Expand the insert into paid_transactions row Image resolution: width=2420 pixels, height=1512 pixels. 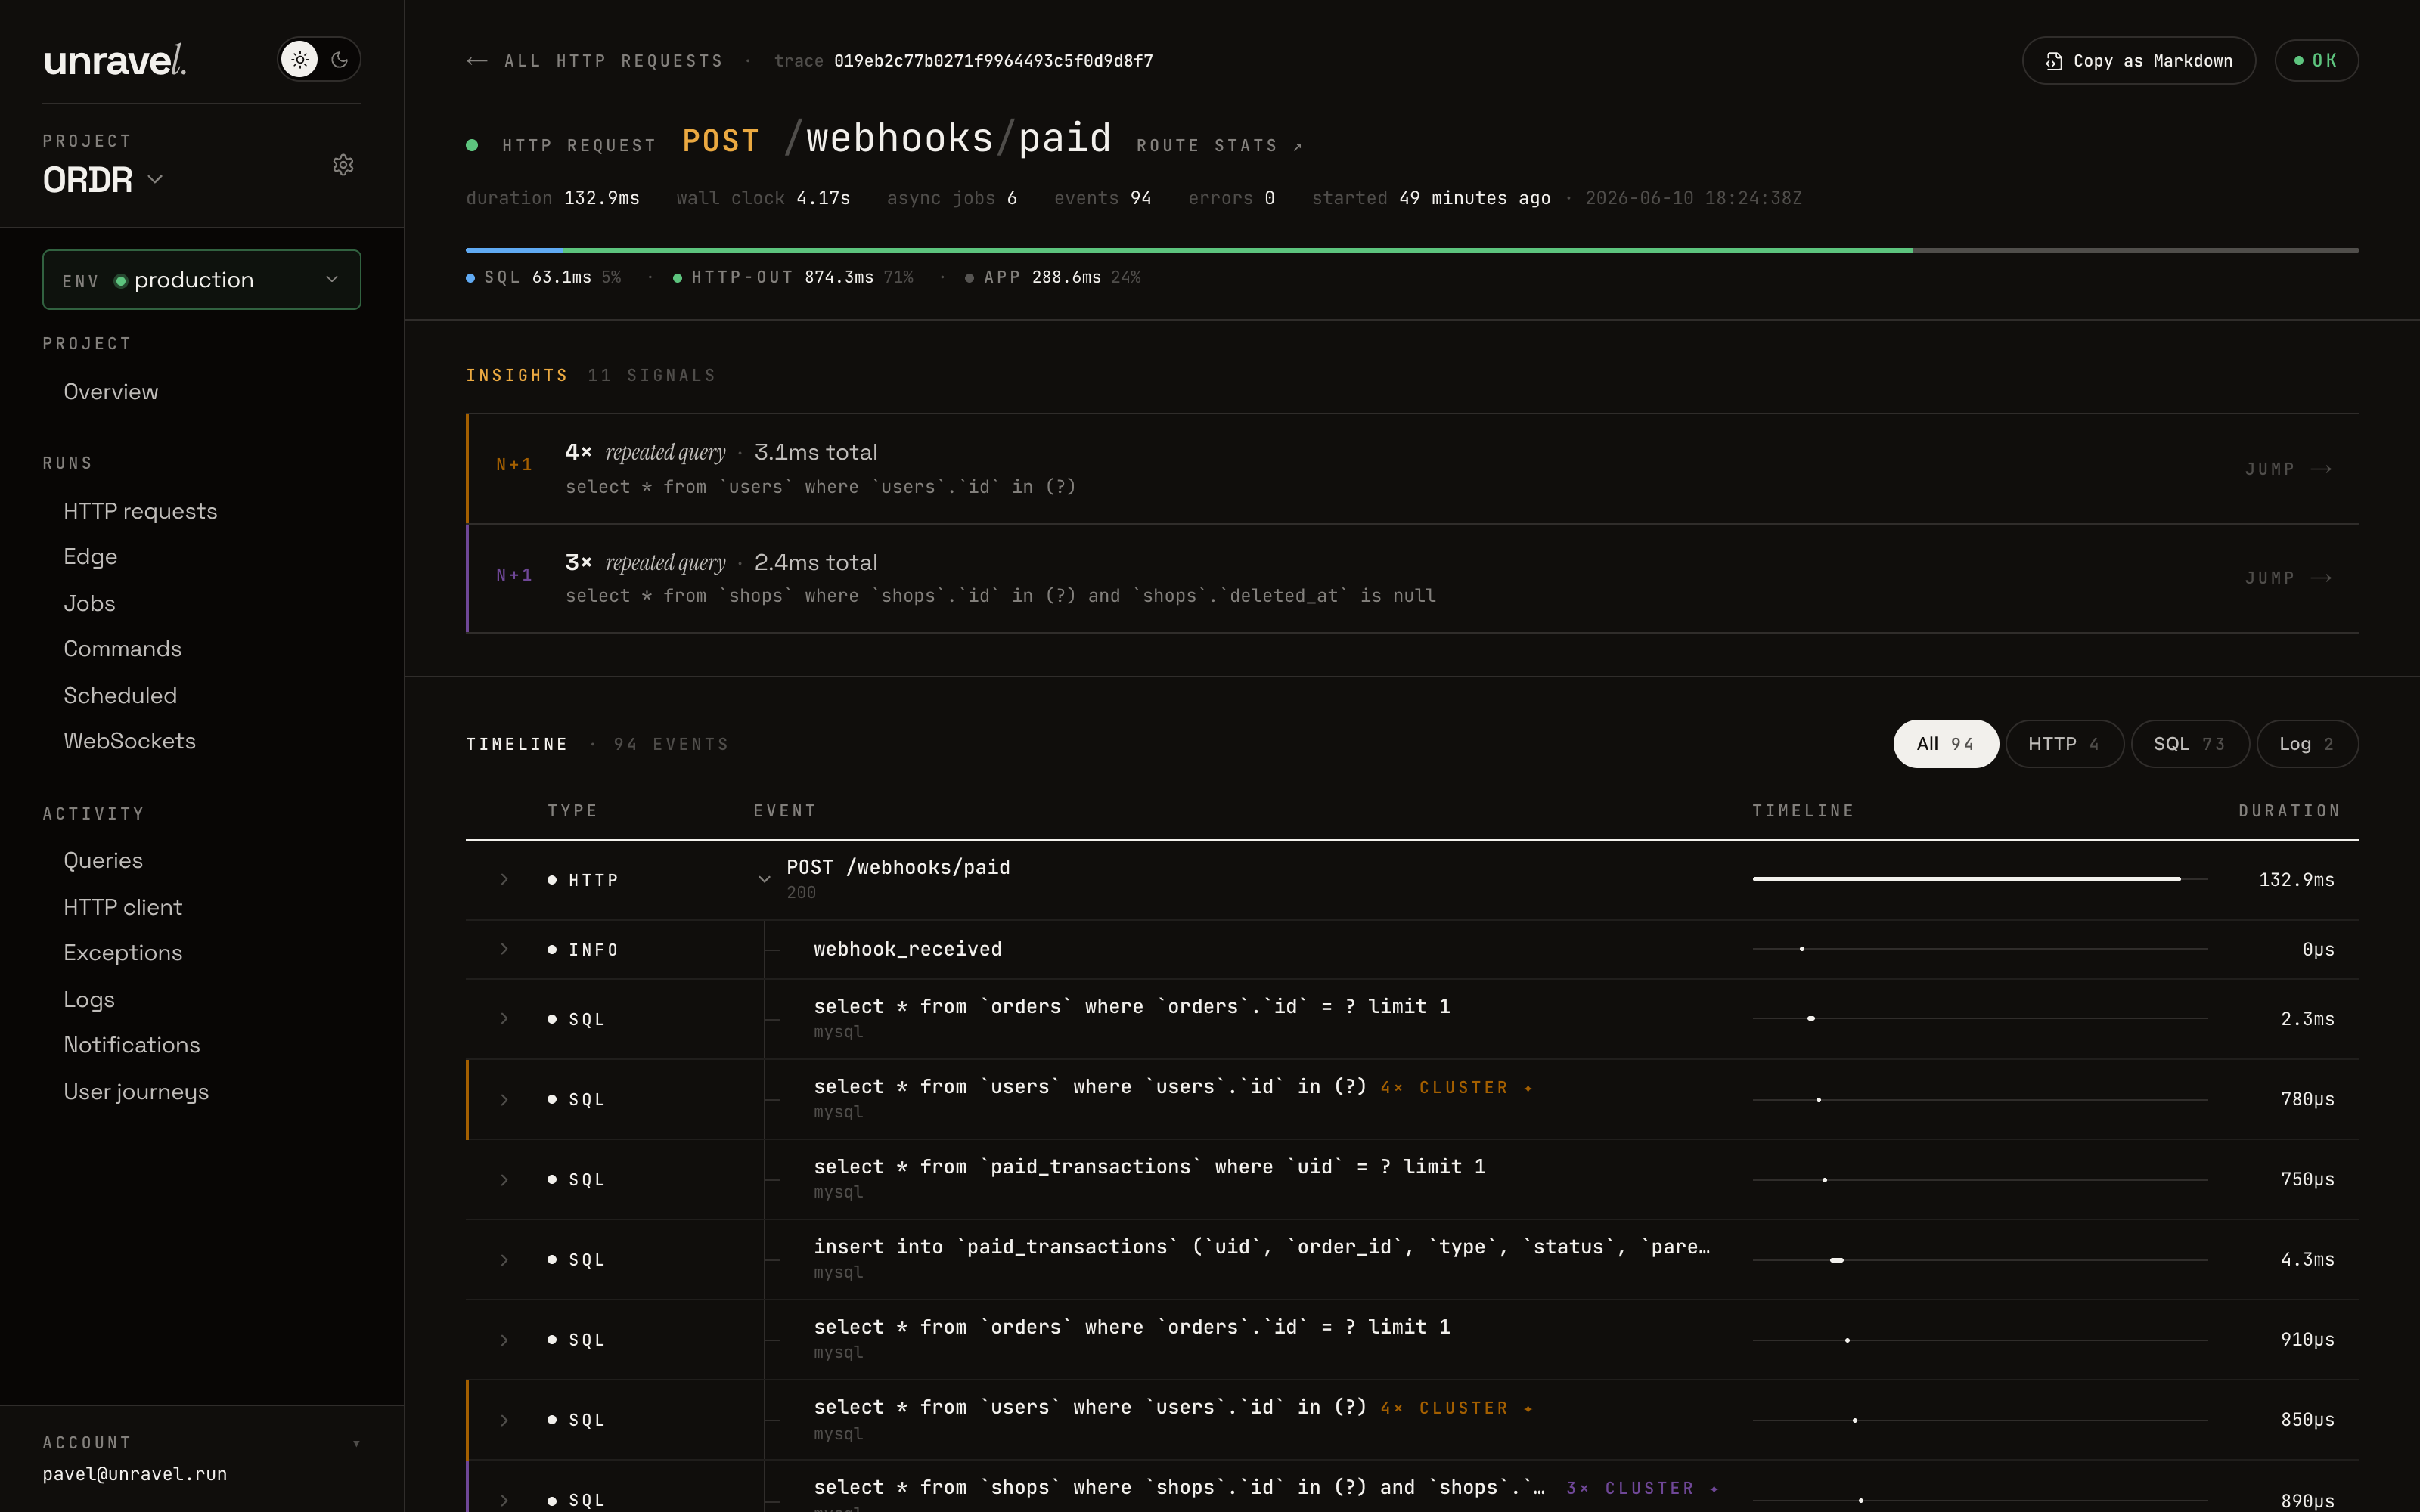(x=504, y=1260)
